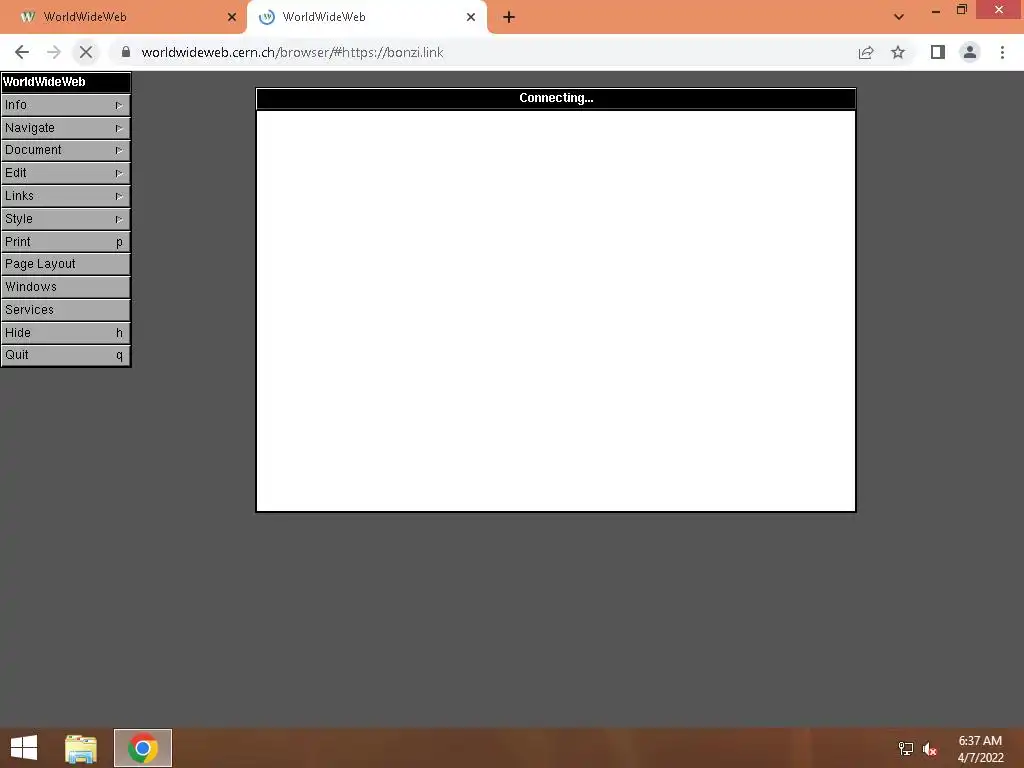Viewport: 1024px width, 768px height.
Task: Click the muted volume tray icon
Action: (x=929, y=748)
